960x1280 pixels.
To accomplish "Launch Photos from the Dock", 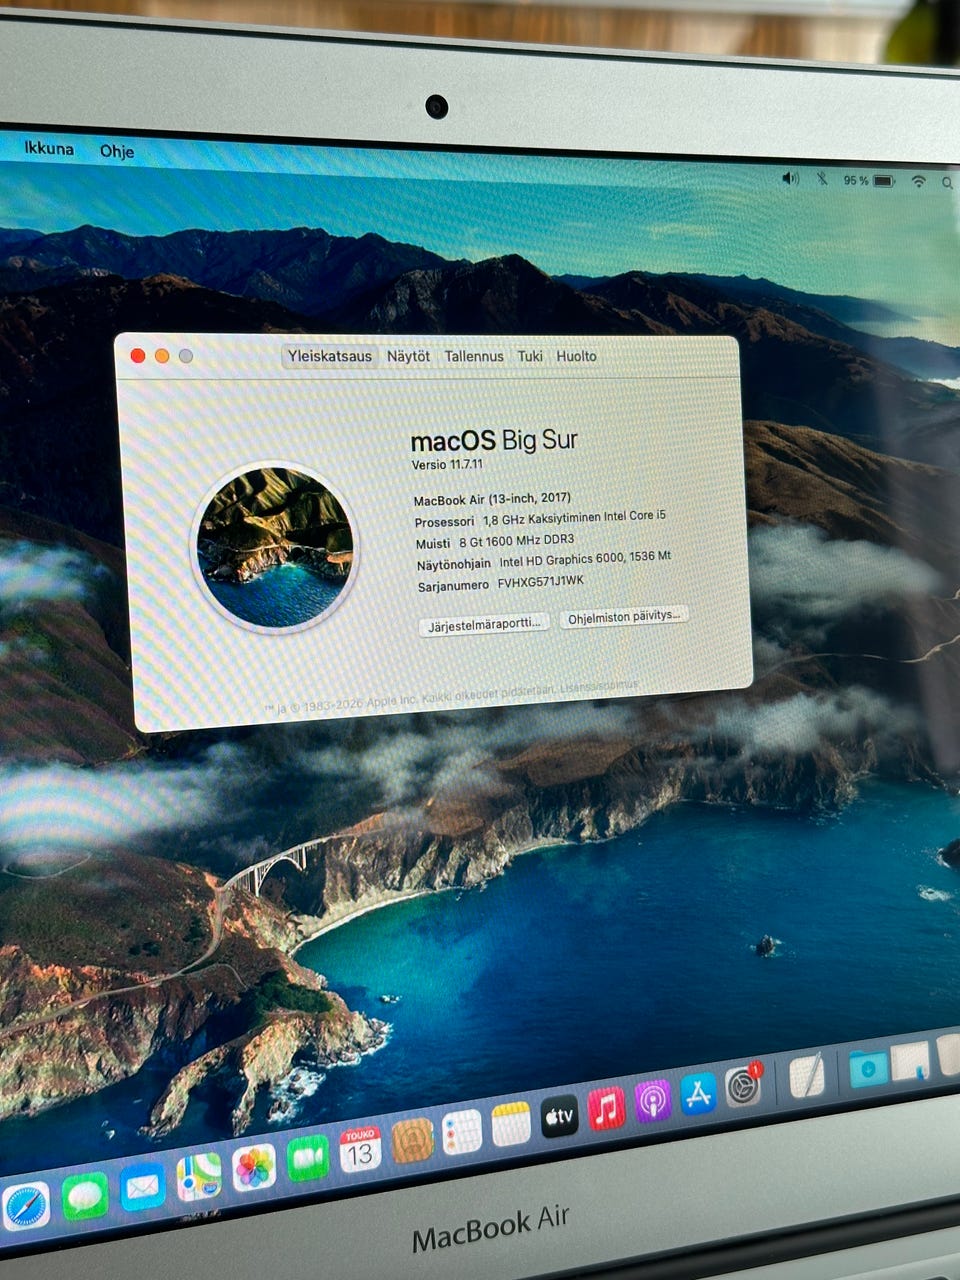I will (254, 1167).
